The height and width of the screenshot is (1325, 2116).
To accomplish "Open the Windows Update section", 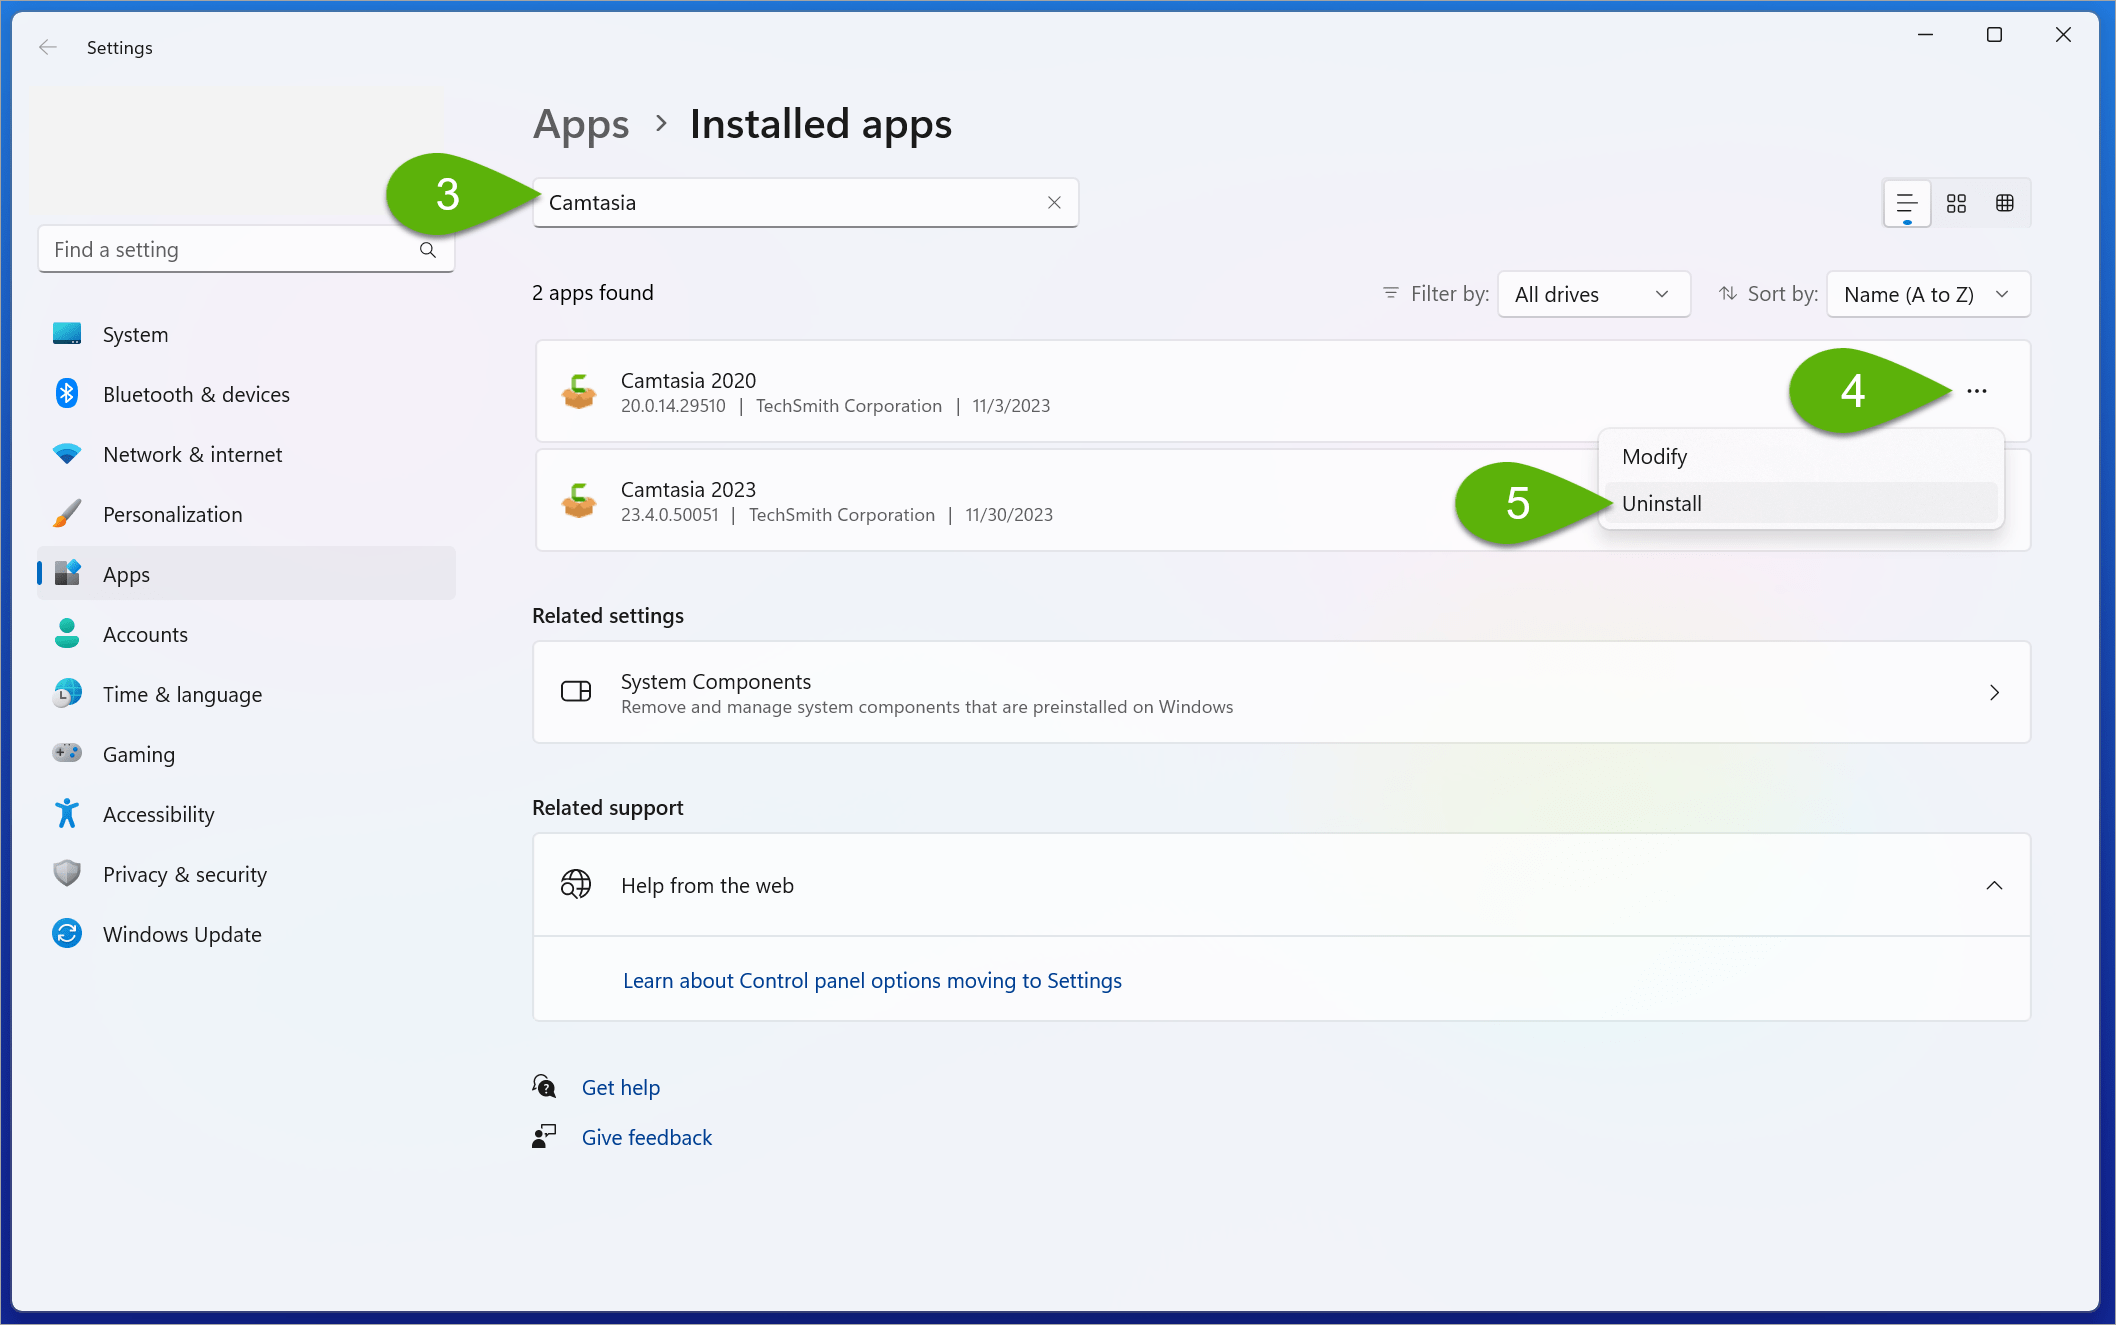I will (x=182, y=934).
